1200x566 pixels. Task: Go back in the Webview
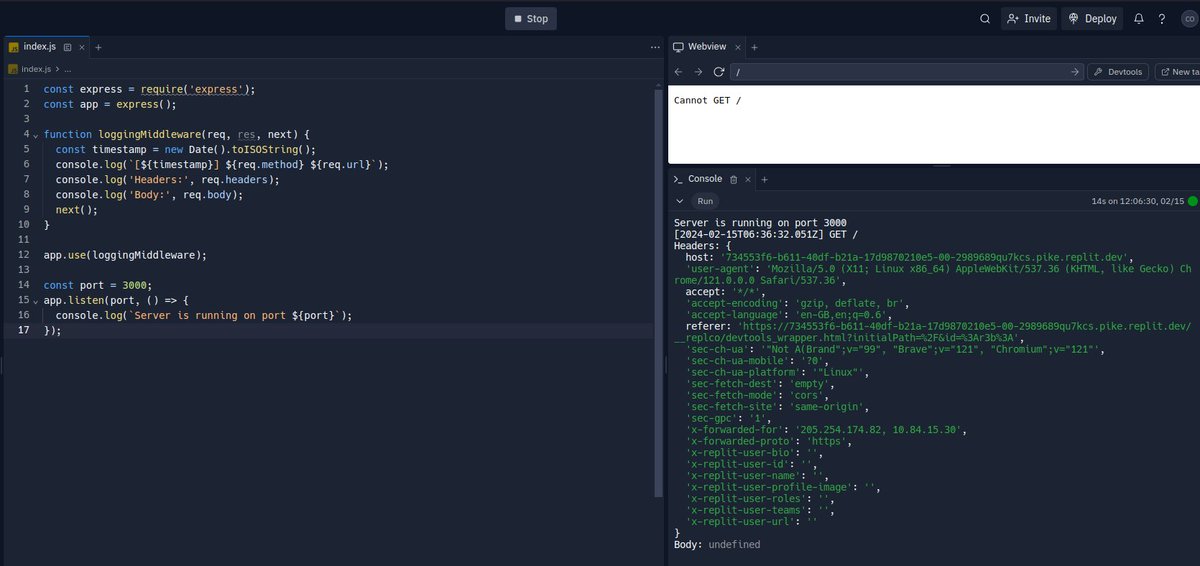(679, 72)
